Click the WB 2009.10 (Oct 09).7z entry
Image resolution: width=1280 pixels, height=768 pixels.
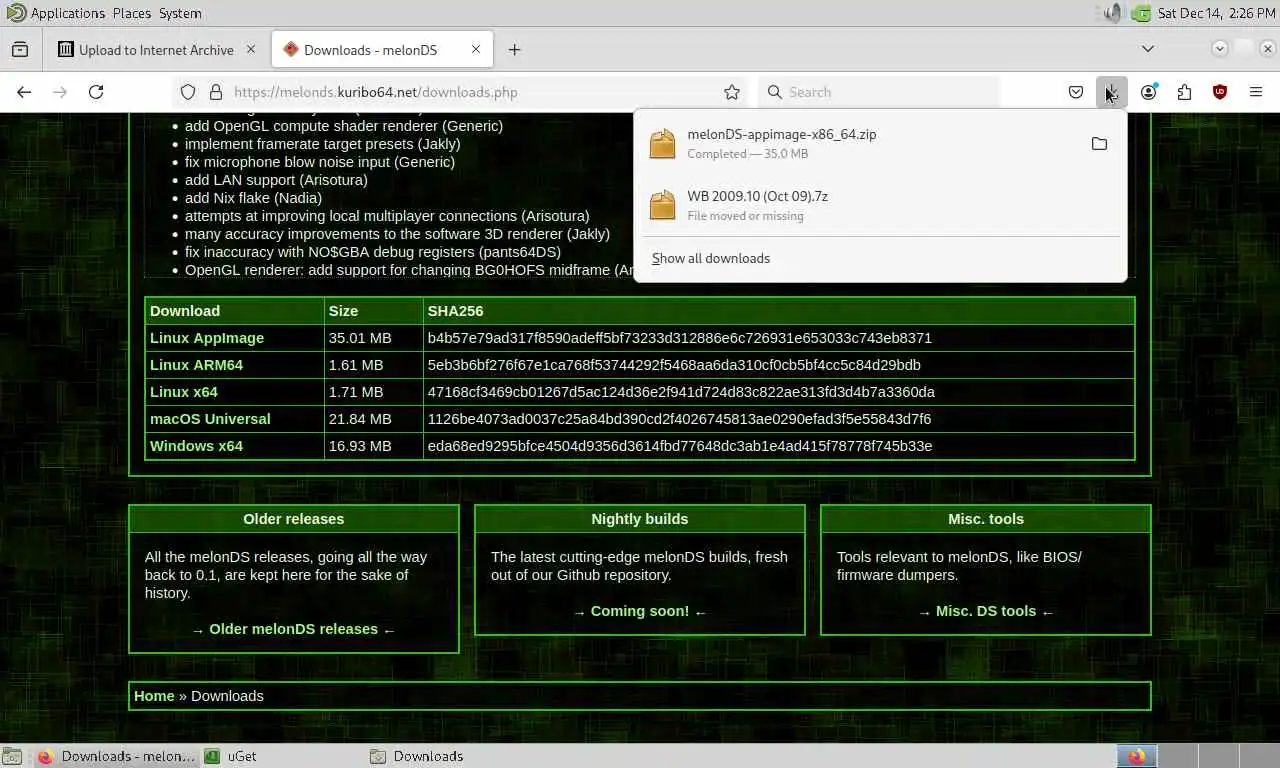click(x=880, y=206)
